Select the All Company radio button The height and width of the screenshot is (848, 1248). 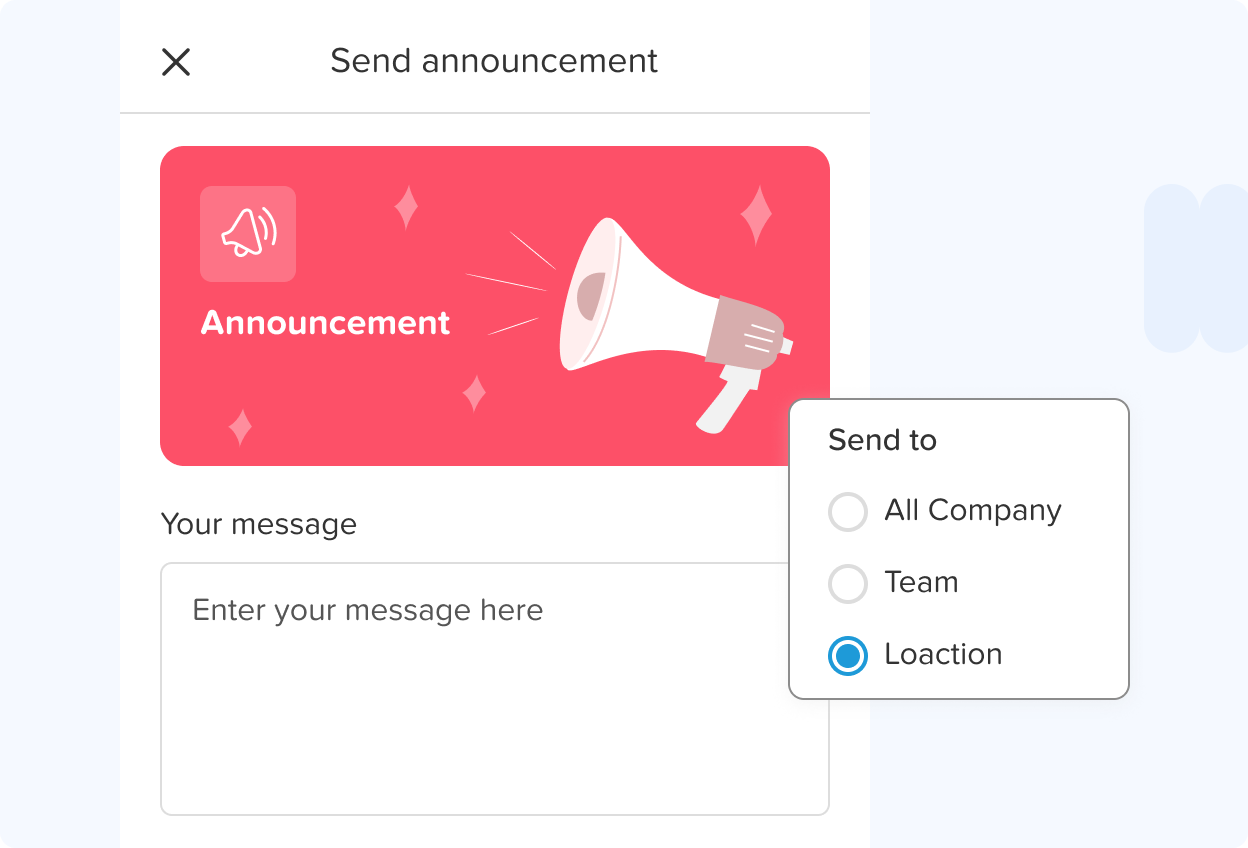point(848,512)
